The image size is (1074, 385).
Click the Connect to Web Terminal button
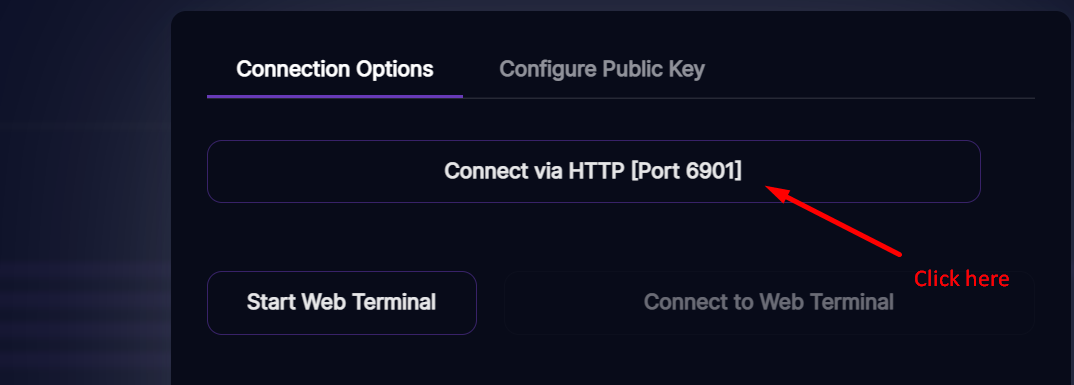click(769, 302)
